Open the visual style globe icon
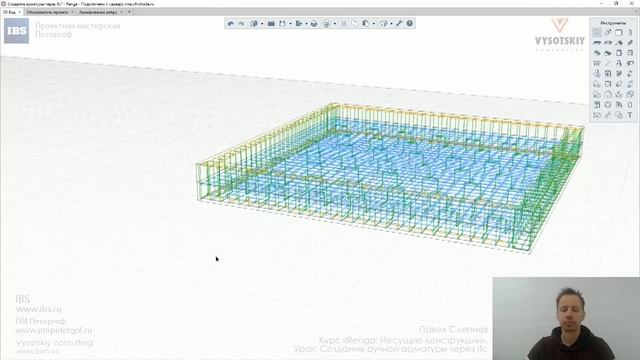The image size is (640, 360). coord(326,24)
